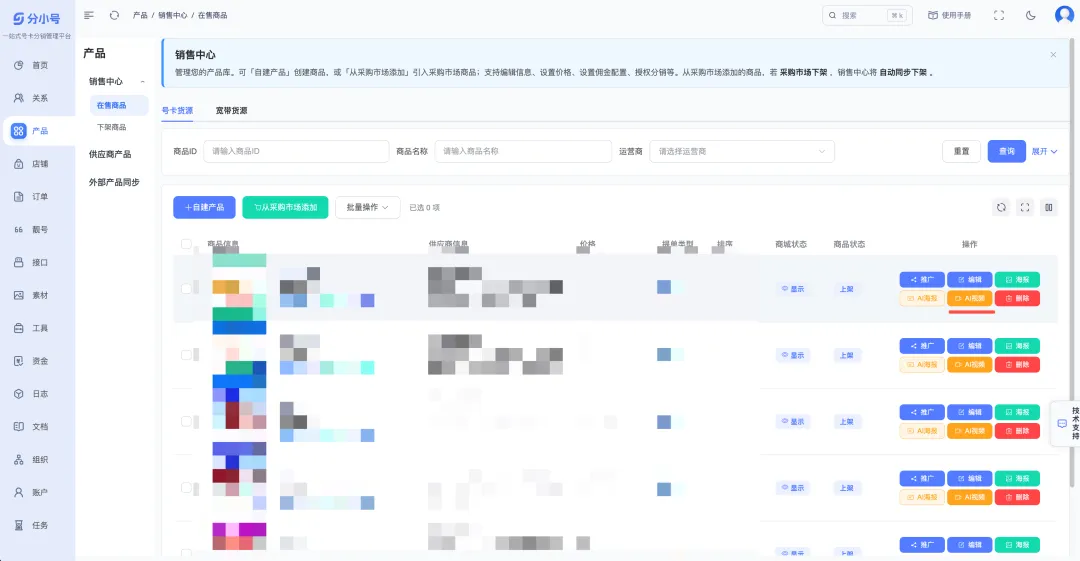Open the 账户 section
The height and width of the screenshot is (561, 1080).
click(x=38, y=492)
